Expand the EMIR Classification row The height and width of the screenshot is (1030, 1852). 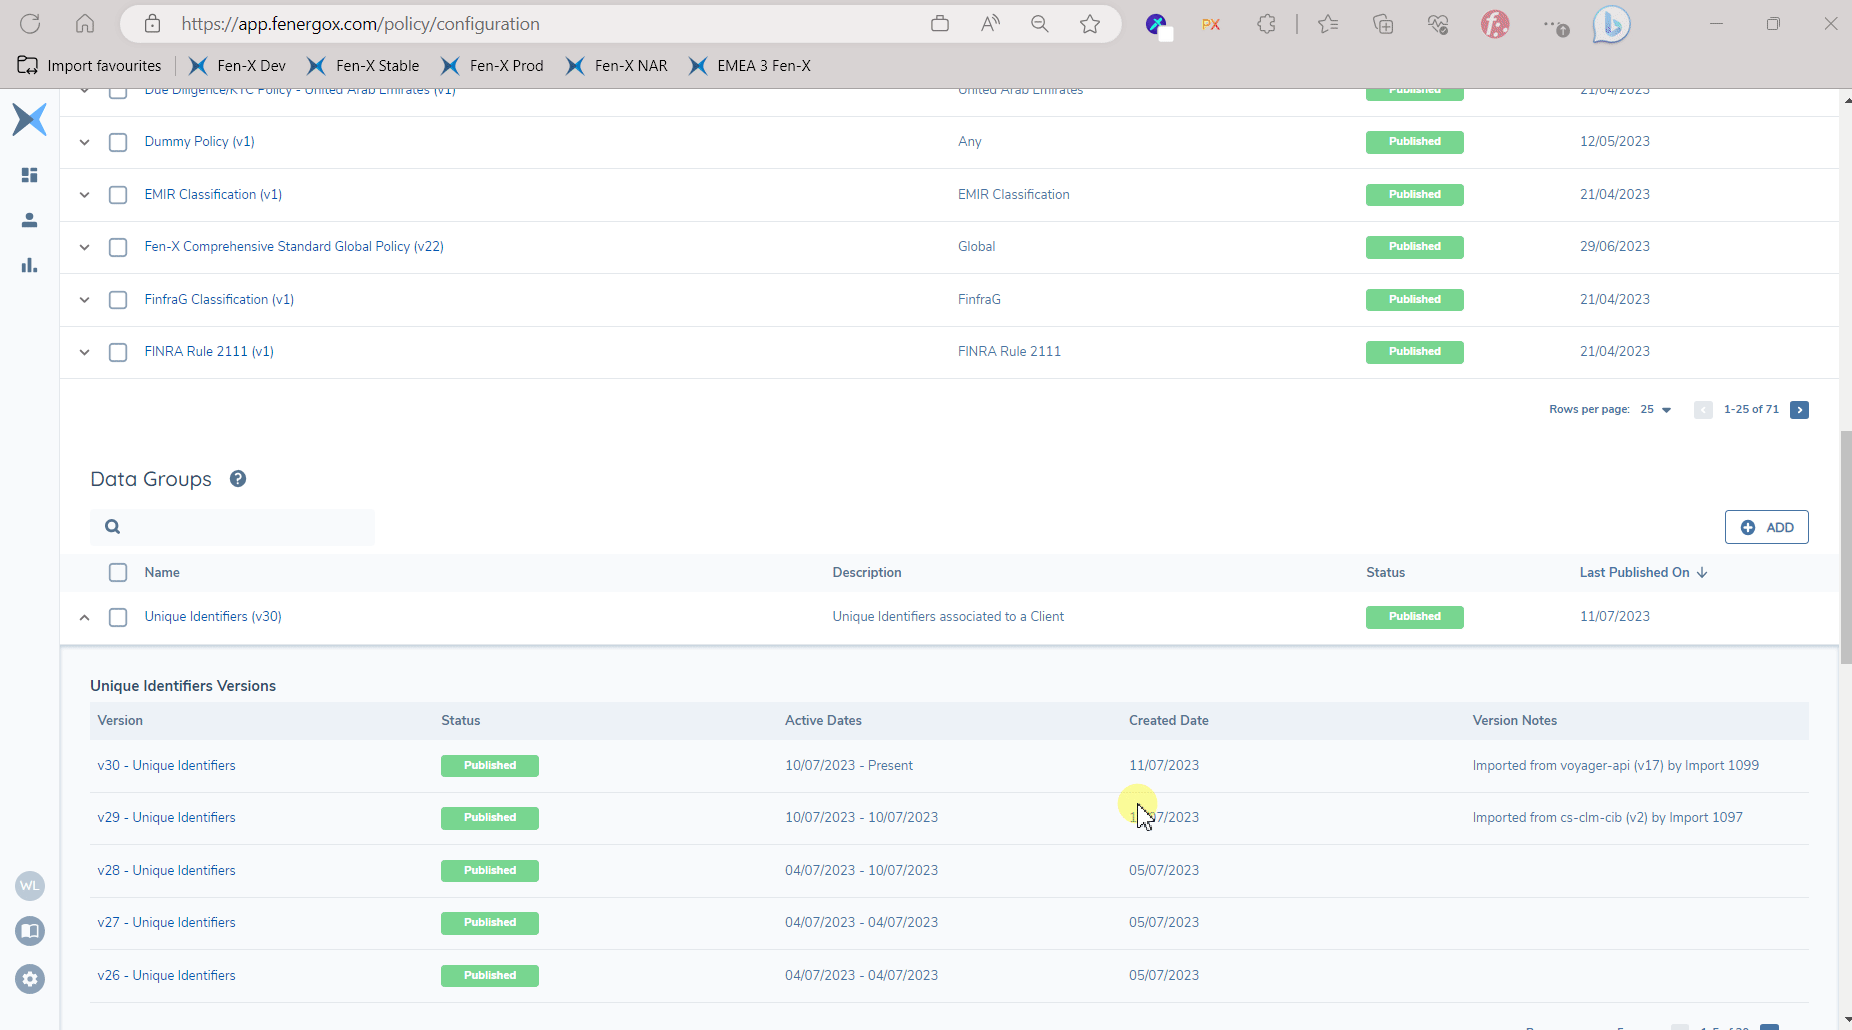click(85, 195)
